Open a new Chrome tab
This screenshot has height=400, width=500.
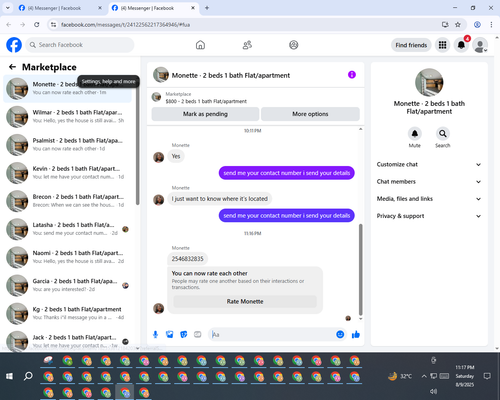[x=207, y=8]
